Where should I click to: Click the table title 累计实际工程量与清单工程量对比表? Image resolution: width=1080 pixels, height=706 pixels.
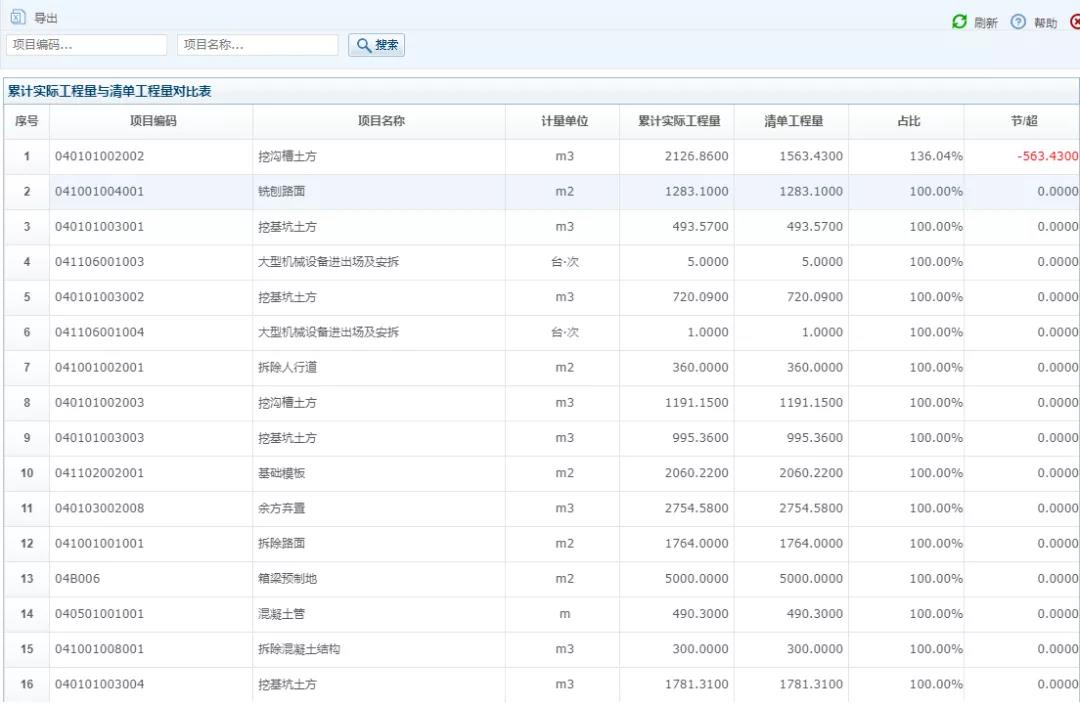[110, 91]
